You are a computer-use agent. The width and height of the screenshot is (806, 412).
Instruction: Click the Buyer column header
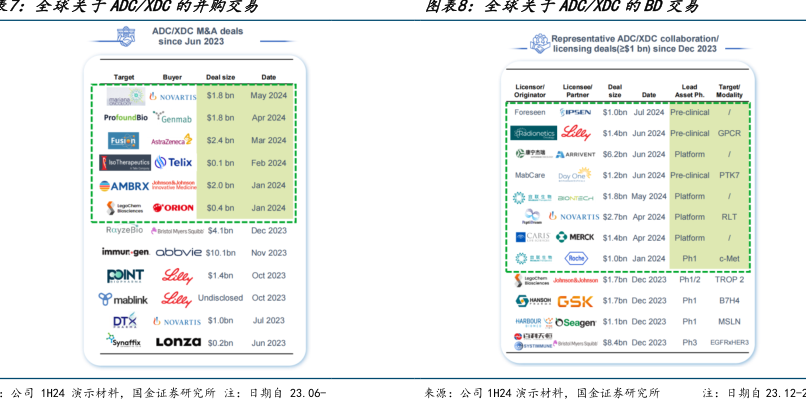pos(173,76)
